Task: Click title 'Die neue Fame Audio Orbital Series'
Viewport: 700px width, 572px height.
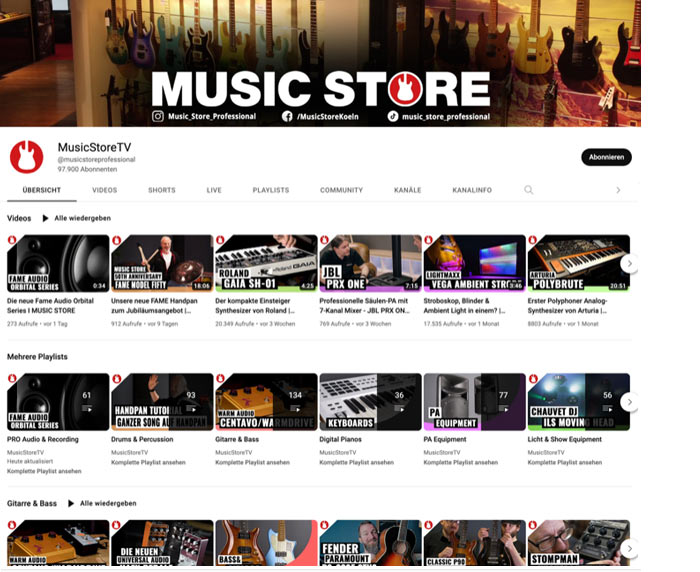Action: click(x=50, y=306)
